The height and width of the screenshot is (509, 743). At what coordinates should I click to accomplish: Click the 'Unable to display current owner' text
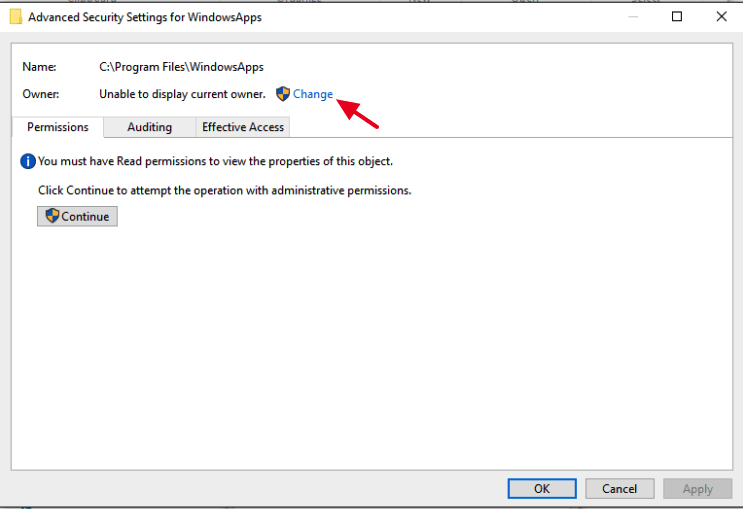tap(182, 94)
